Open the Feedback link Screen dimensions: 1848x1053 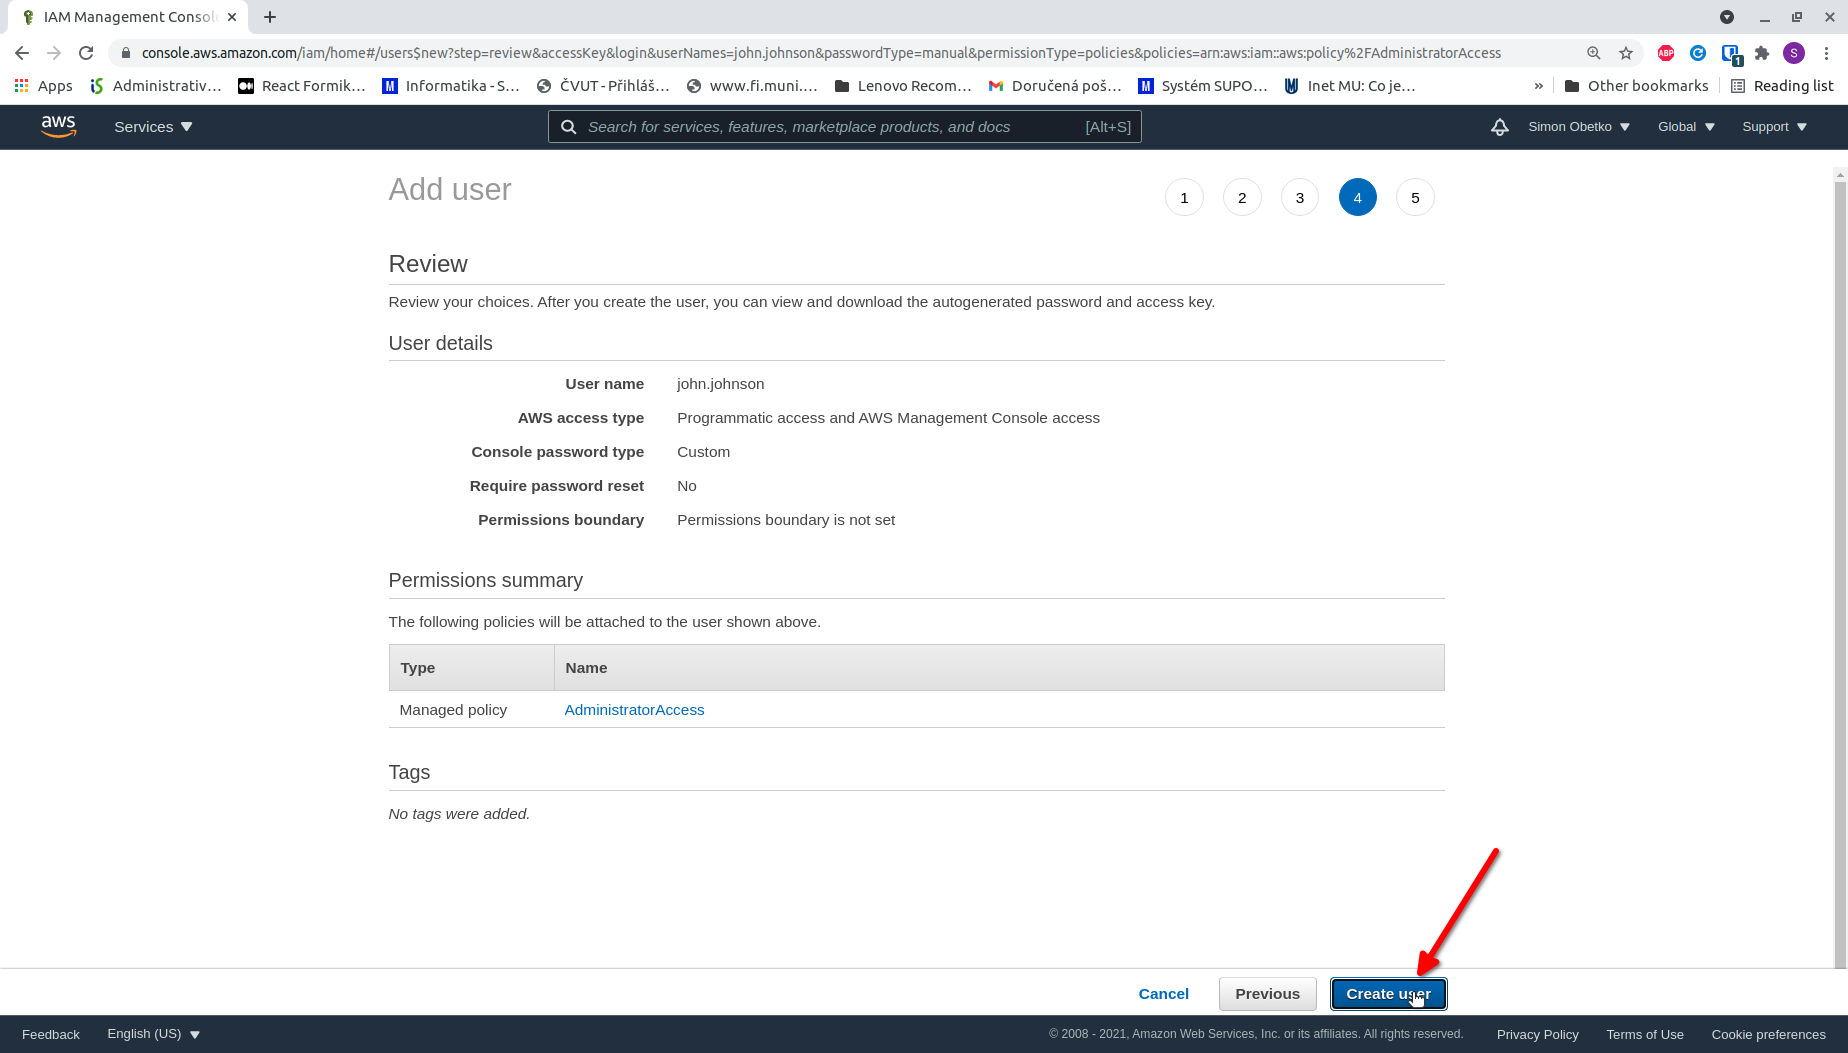click(51, 1034)
